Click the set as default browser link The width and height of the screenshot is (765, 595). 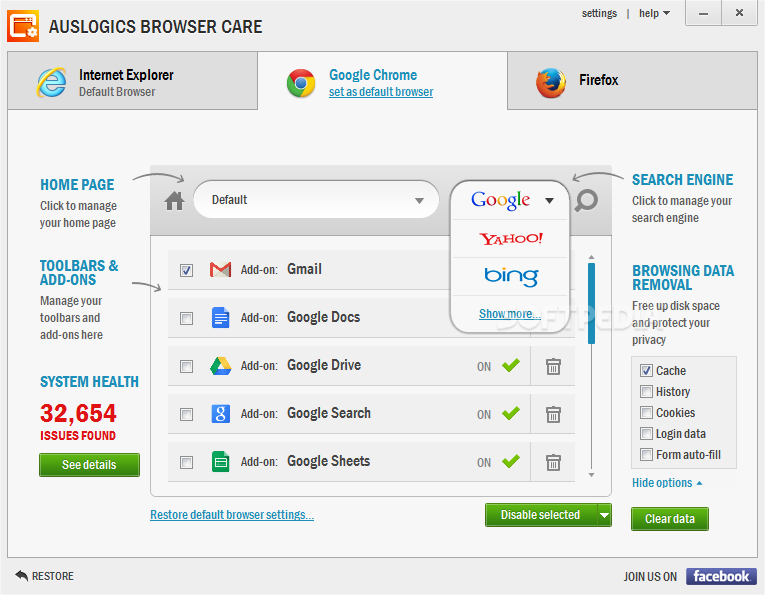[x=381, y=92]
